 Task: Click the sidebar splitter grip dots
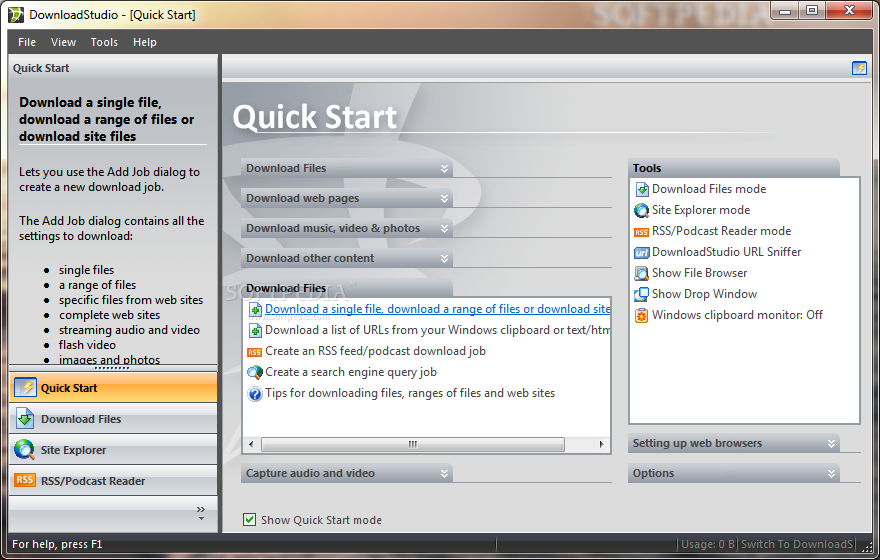point(113,369)
